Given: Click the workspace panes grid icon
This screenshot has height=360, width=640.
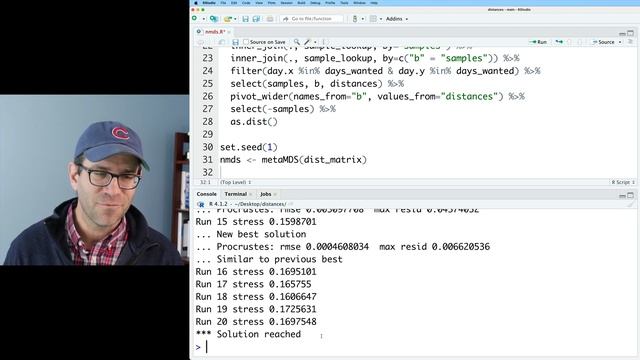Looking at the screenshot, I should [373, 19].
